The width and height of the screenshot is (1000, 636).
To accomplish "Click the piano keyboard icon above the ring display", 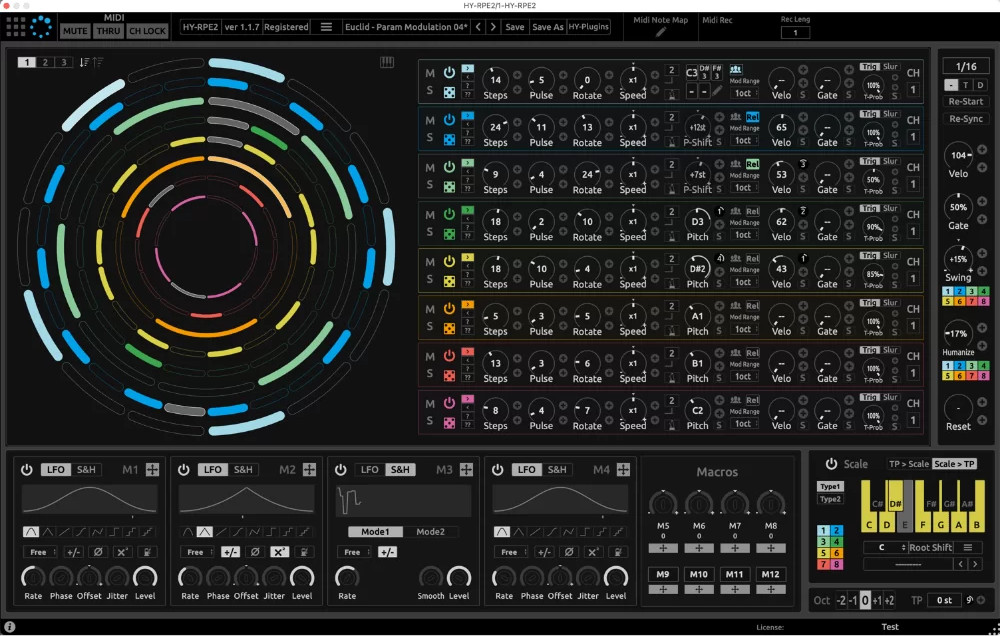I will tap(386, 62).
